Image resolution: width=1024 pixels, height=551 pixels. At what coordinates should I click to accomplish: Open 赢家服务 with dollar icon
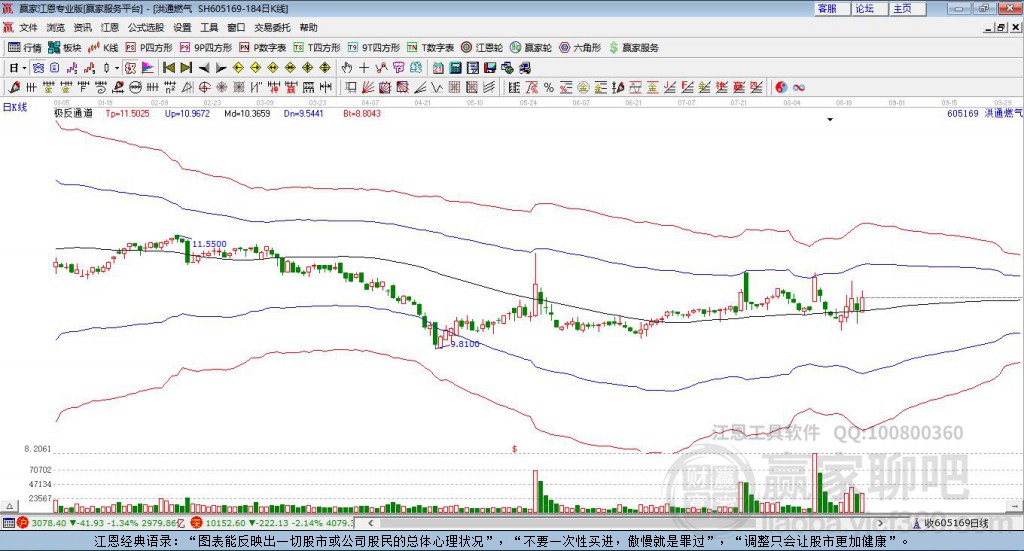coord(634,48)
